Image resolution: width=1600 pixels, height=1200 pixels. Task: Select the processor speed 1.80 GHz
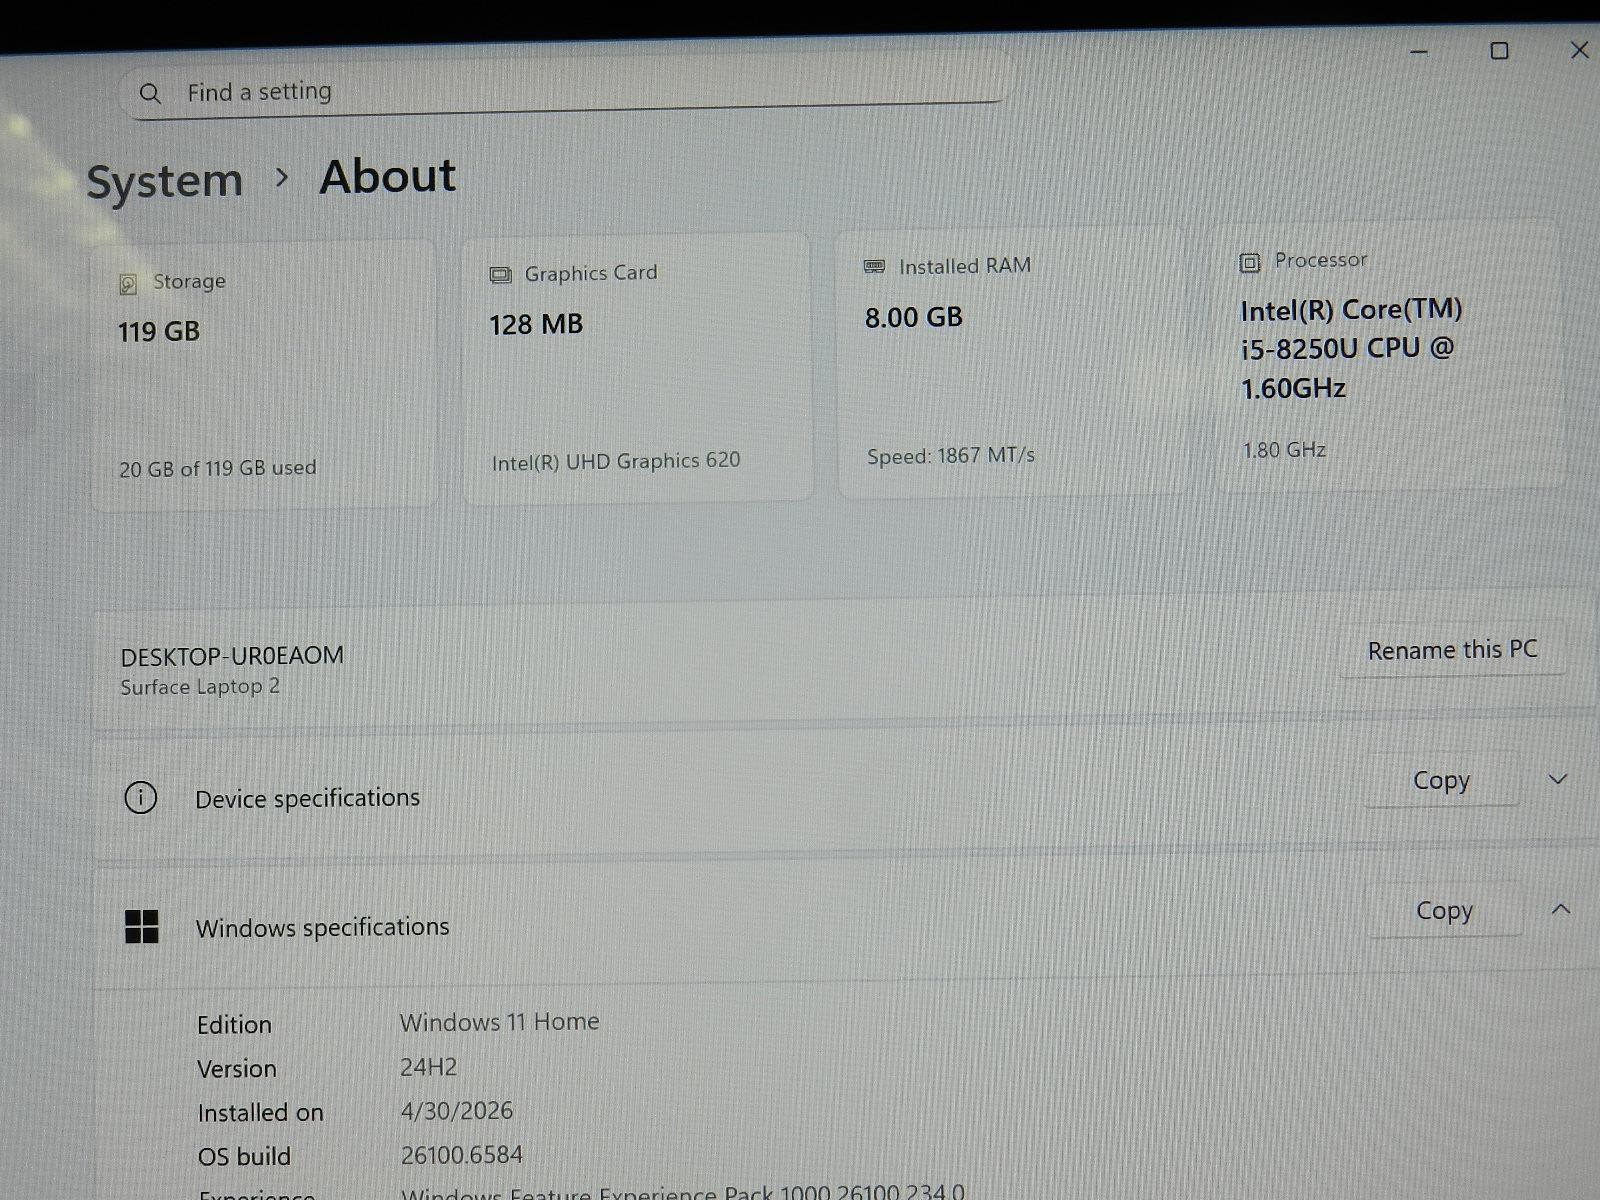click(1283, 450)
